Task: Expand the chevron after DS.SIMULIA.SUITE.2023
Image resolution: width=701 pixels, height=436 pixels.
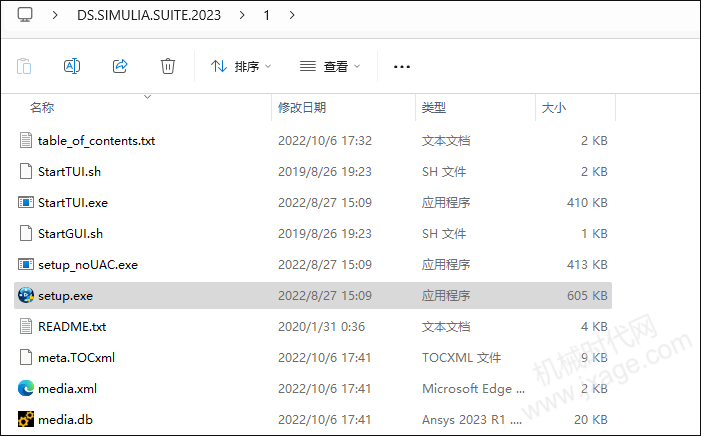Action: [x=242, y=15]
